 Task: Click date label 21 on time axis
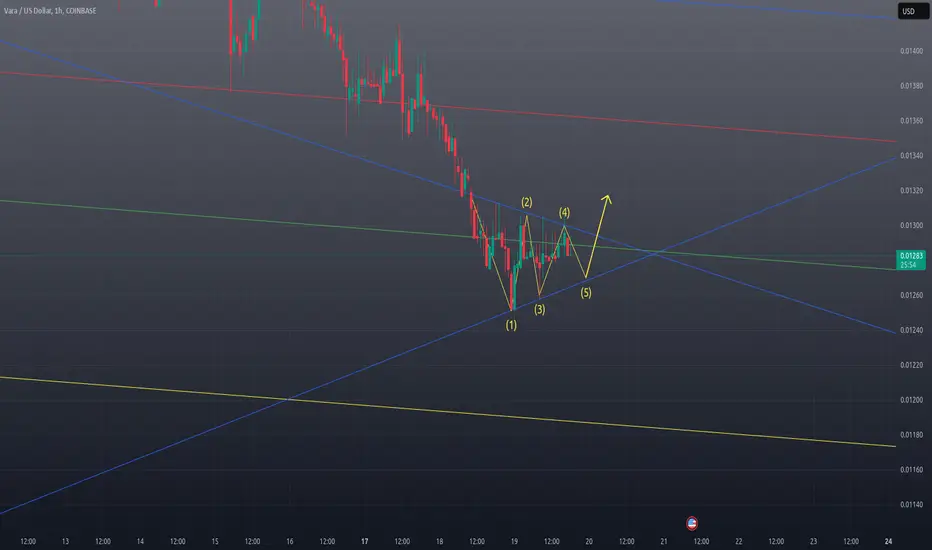(x=664, y=542)
